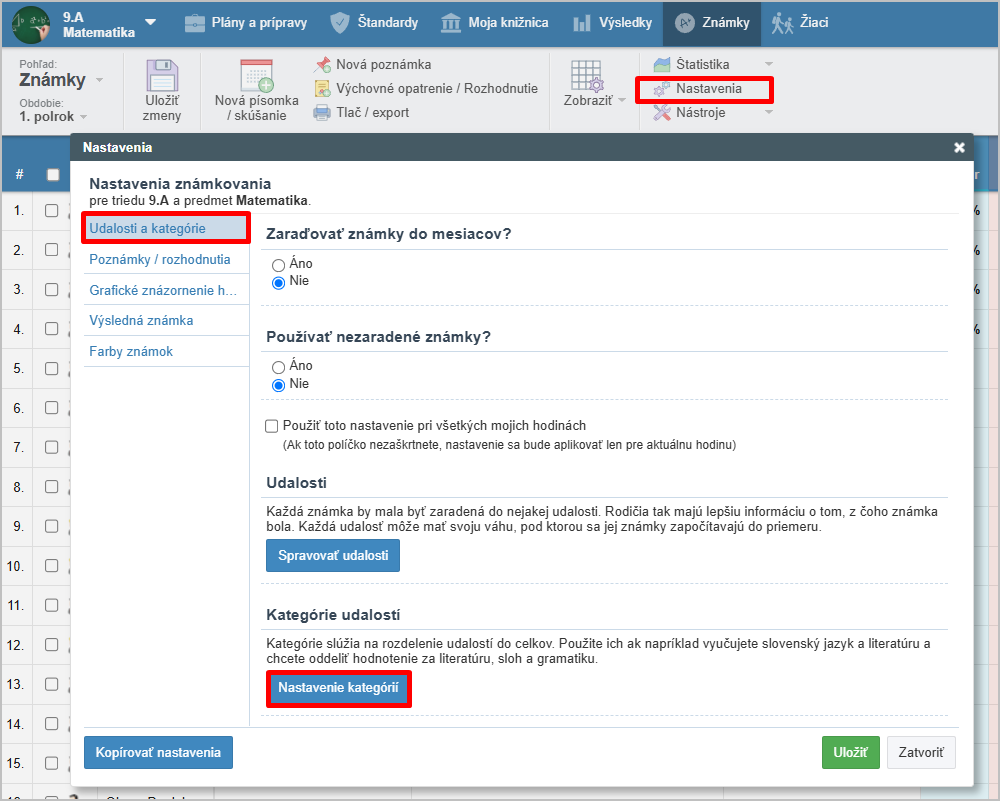Select Áno for Používať nezaradené známky
This screenshot has height=801, width=1000.
(x=279, y=367)
